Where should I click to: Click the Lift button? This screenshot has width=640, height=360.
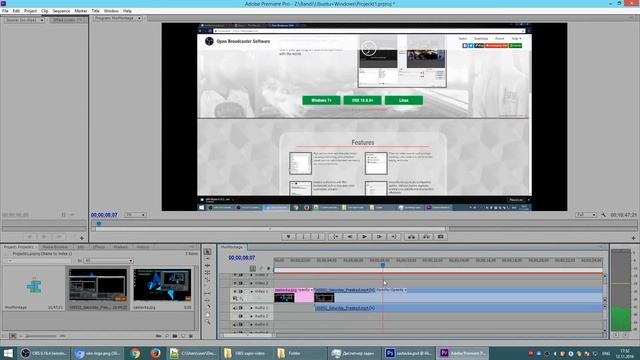click(x=411, y=237)
